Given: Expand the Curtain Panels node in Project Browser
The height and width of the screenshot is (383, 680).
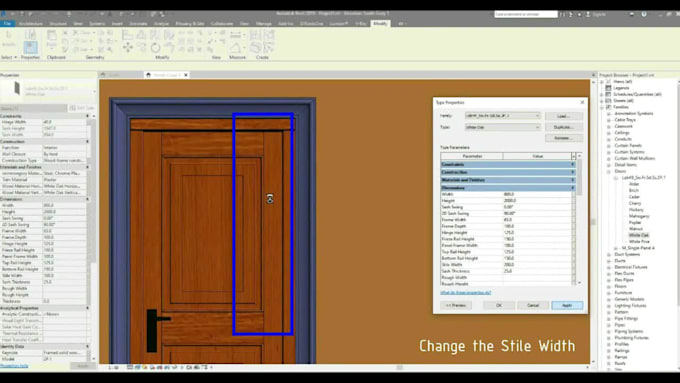Looking at the screenshot, I should (x=609, y=145).
